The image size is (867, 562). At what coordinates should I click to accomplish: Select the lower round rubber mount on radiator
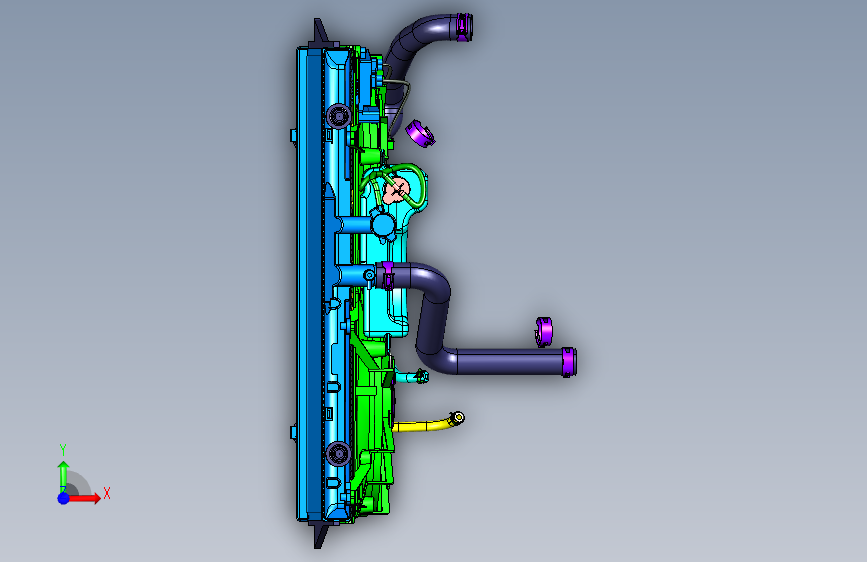pyautogui.click(x=338, y=454)
